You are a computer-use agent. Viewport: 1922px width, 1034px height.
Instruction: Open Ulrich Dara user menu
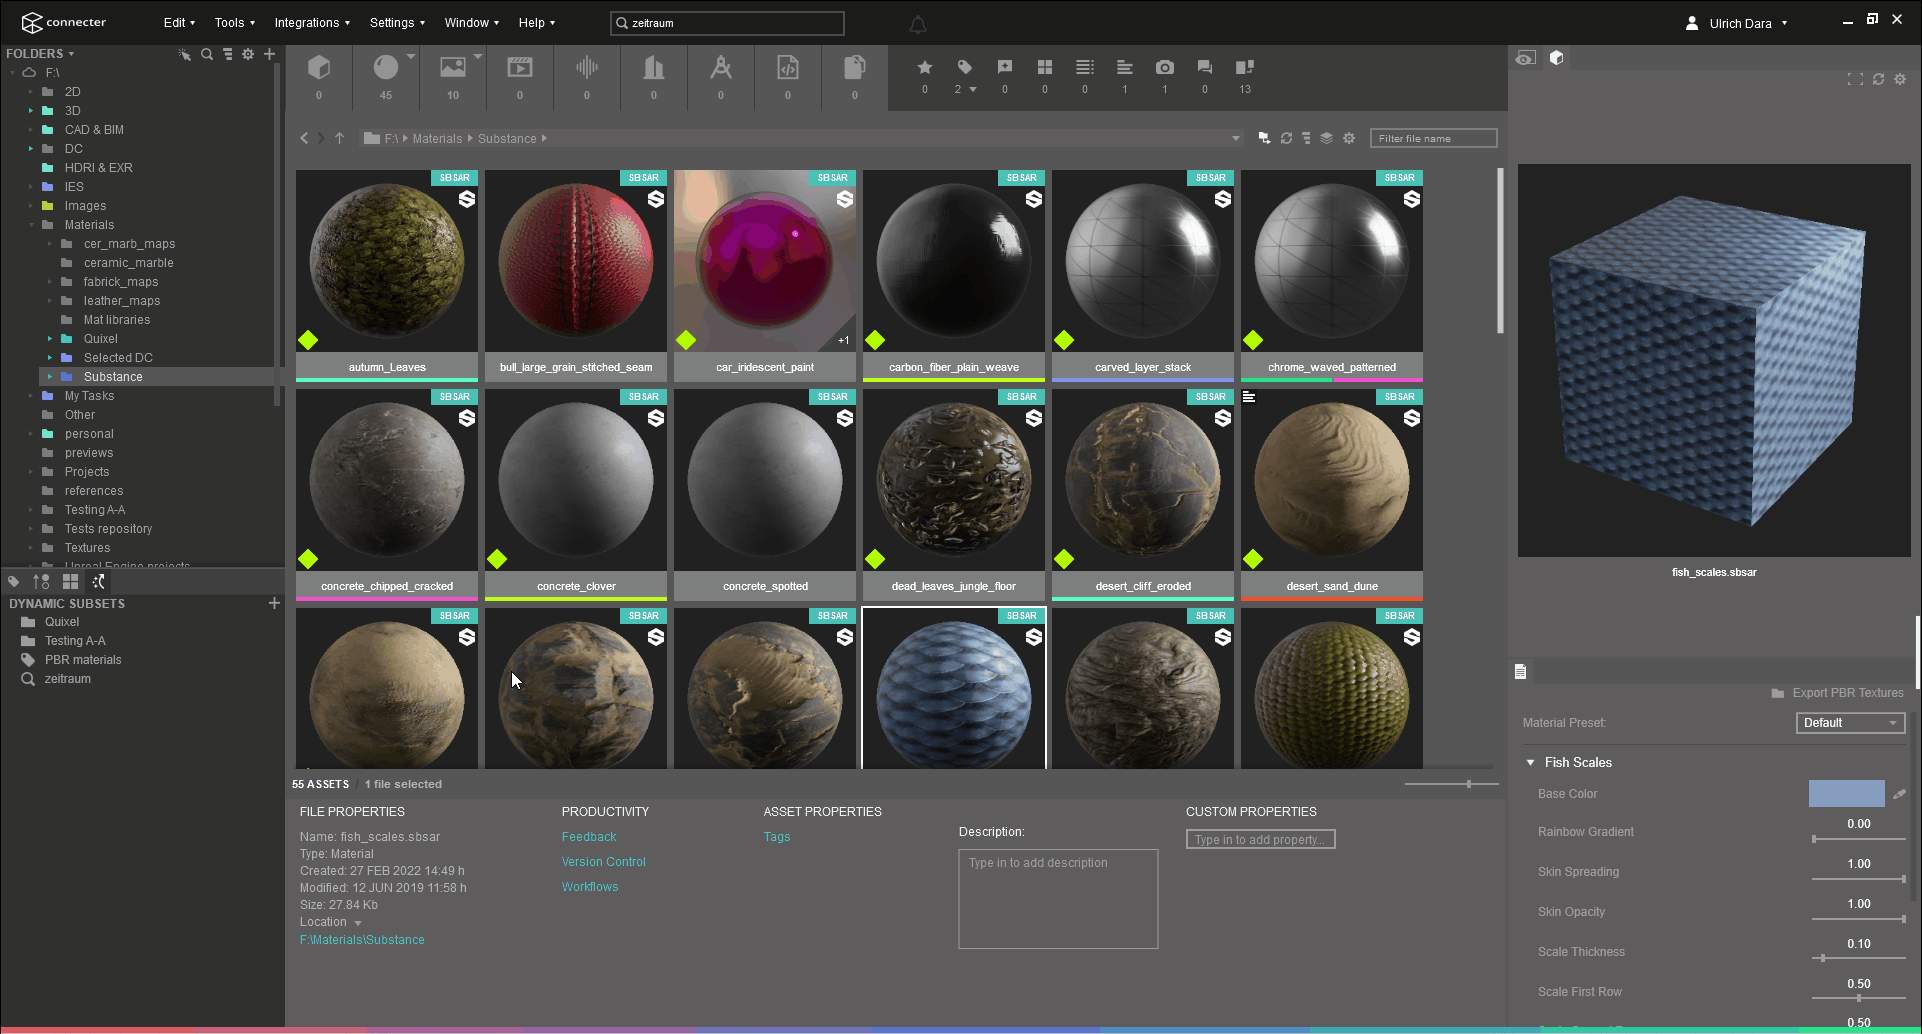point(1737,23)
